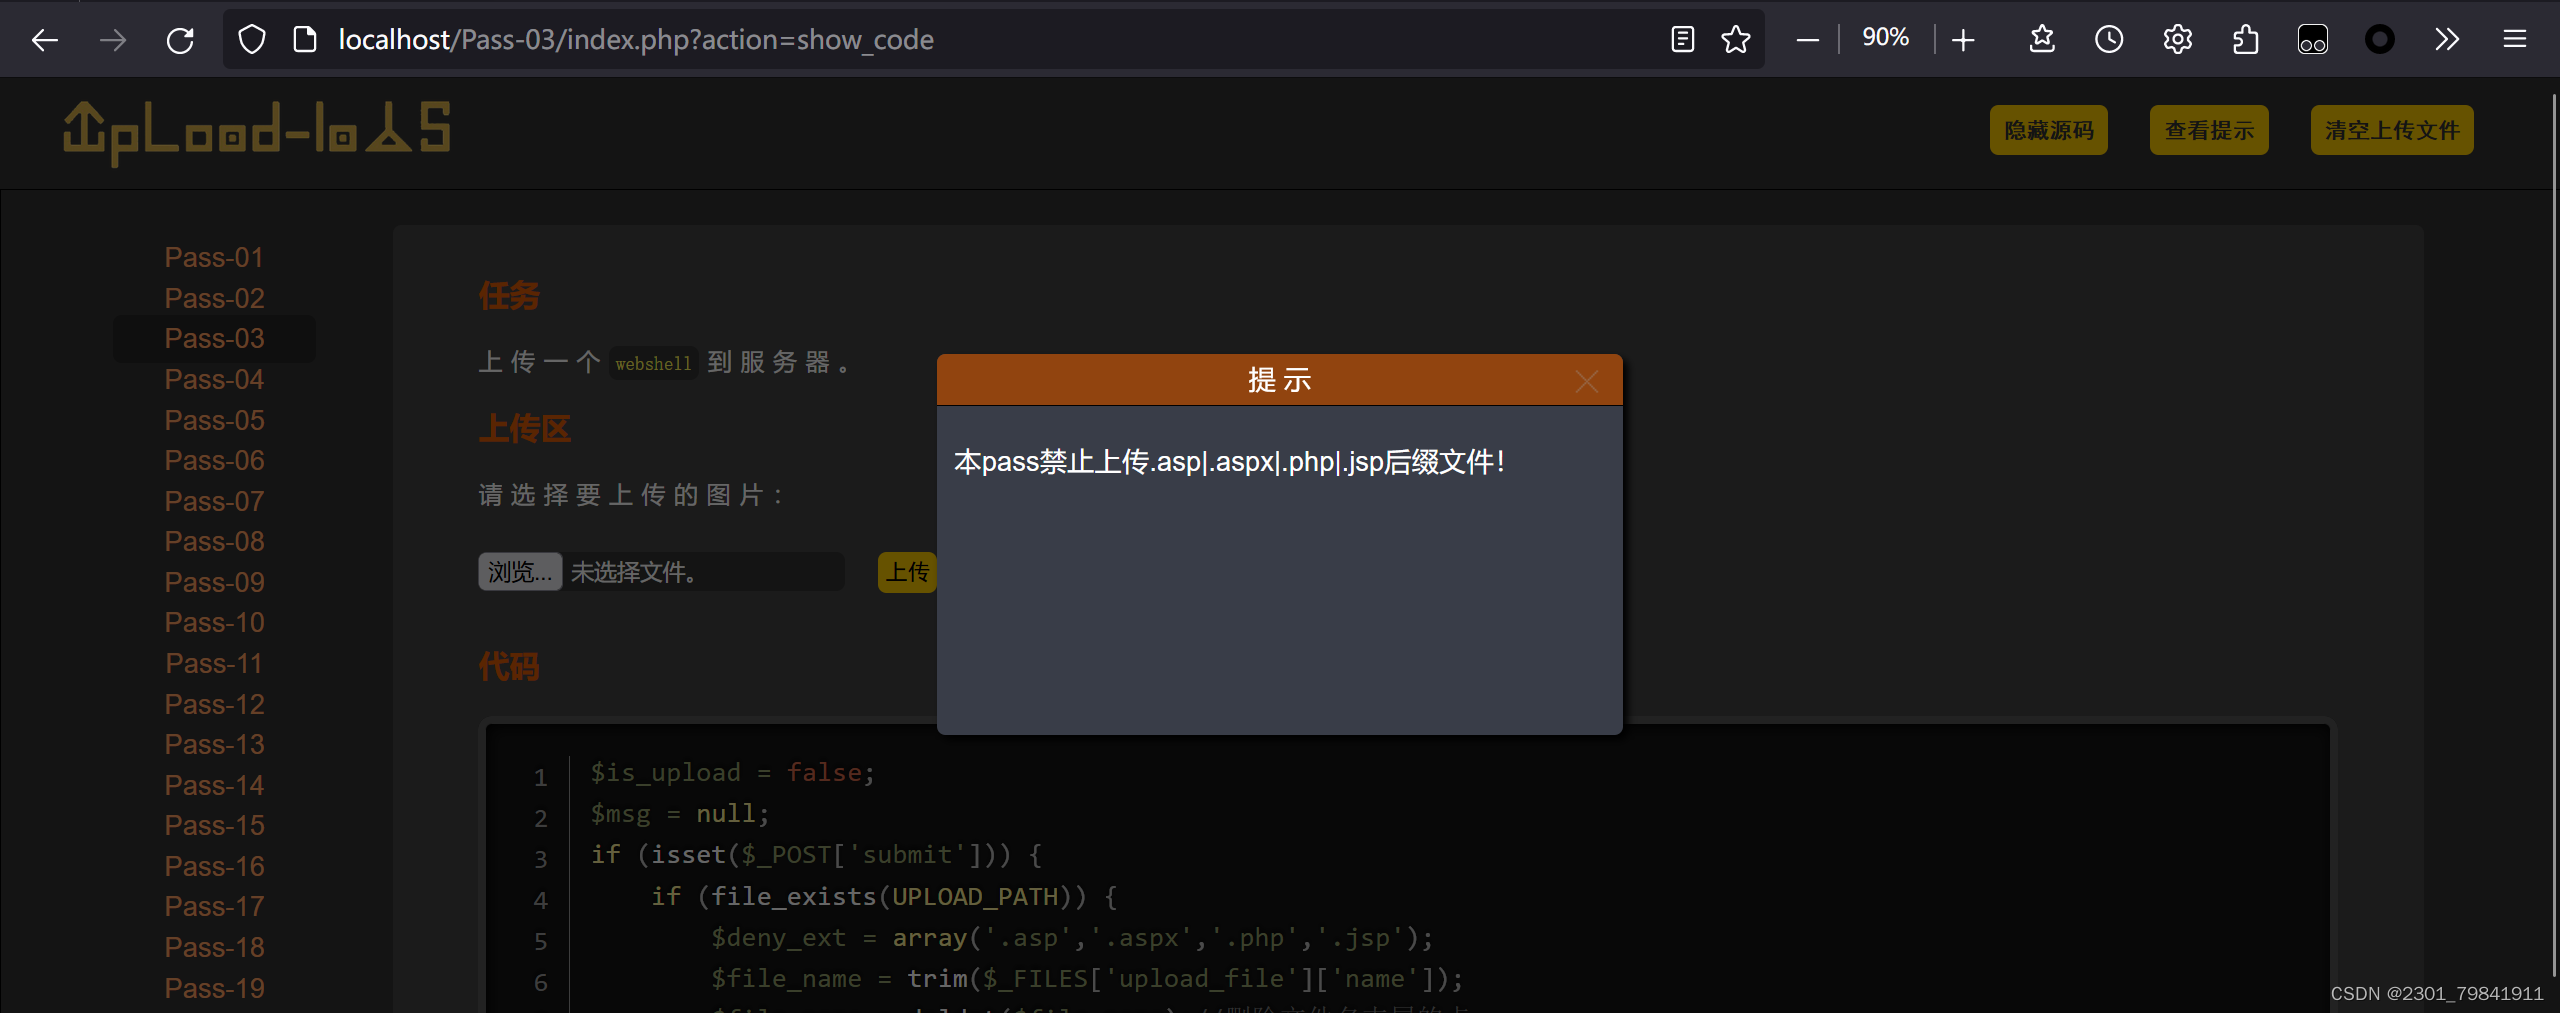Open the 浏览 file picker

point(519,571)
